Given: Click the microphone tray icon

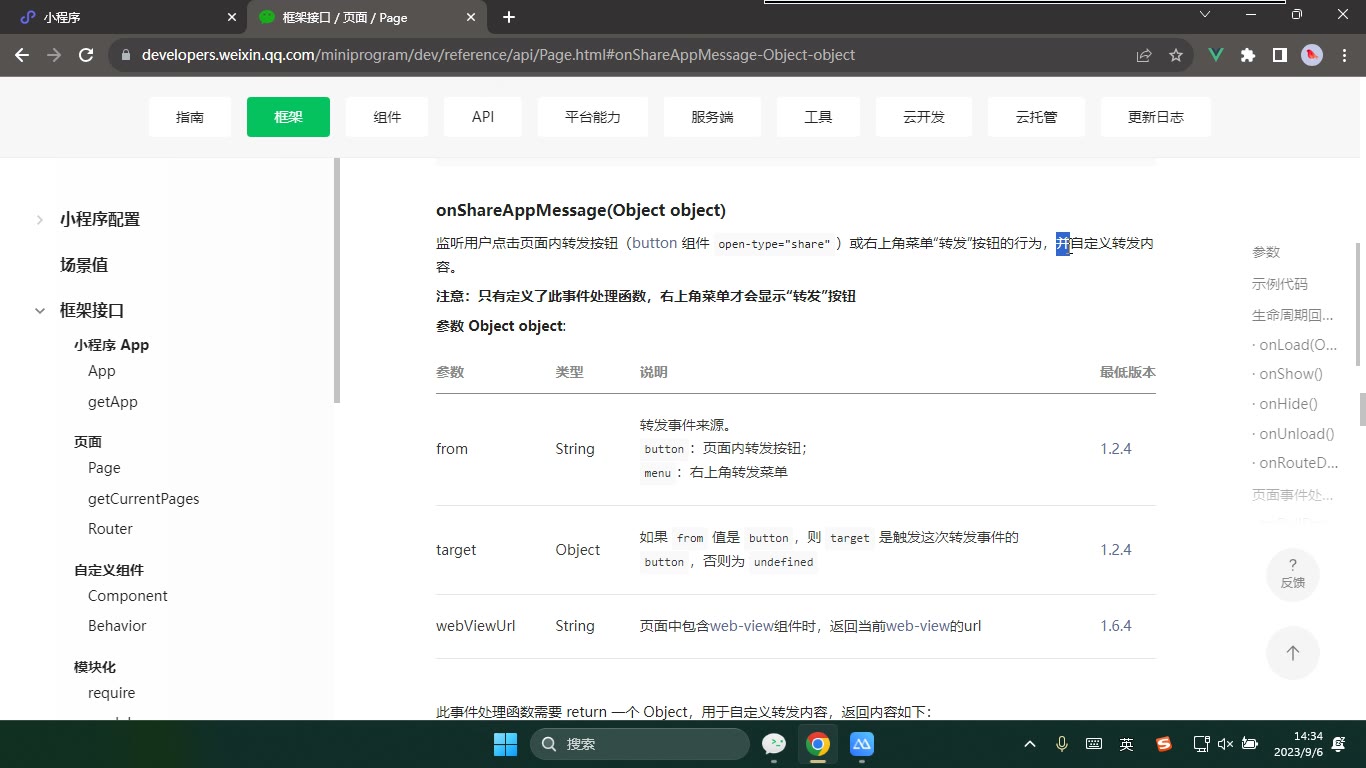Looking at the screenshot, I should (1062, 744).
